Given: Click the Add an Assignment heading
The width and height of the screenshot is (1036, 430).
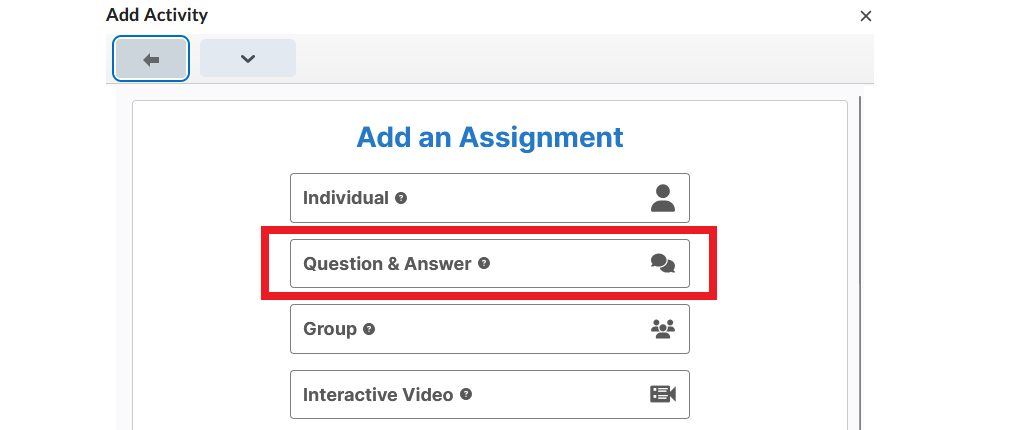Looking at the screenshot, I should 490,137.
